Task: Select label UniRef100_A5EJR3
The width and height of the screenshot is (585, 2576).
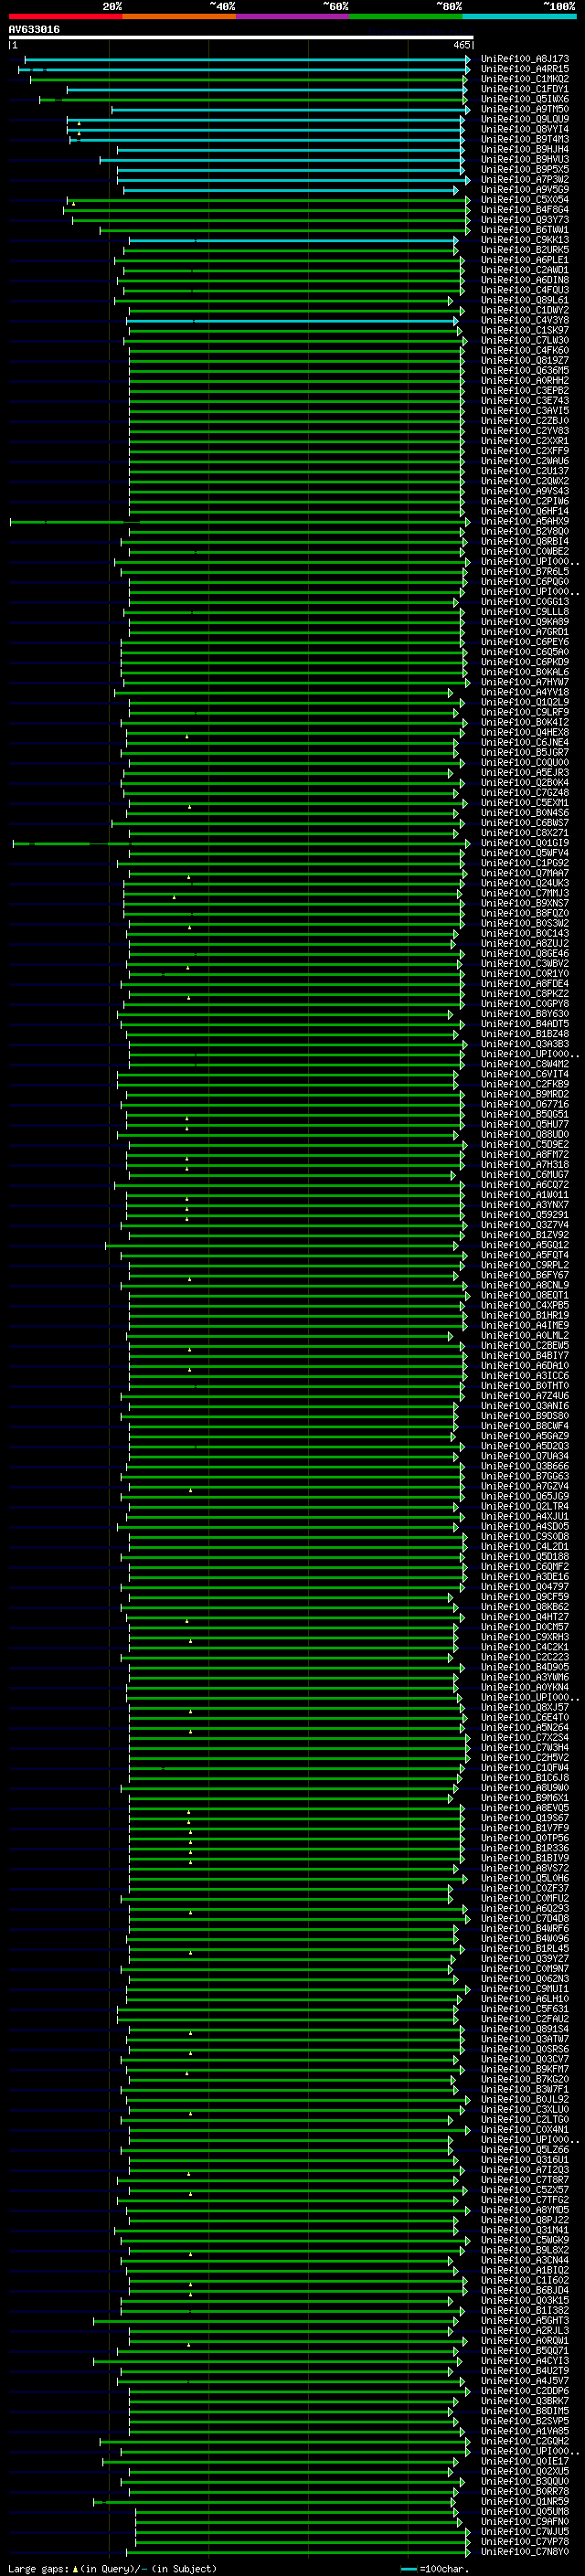Action: tap(525, 772)
